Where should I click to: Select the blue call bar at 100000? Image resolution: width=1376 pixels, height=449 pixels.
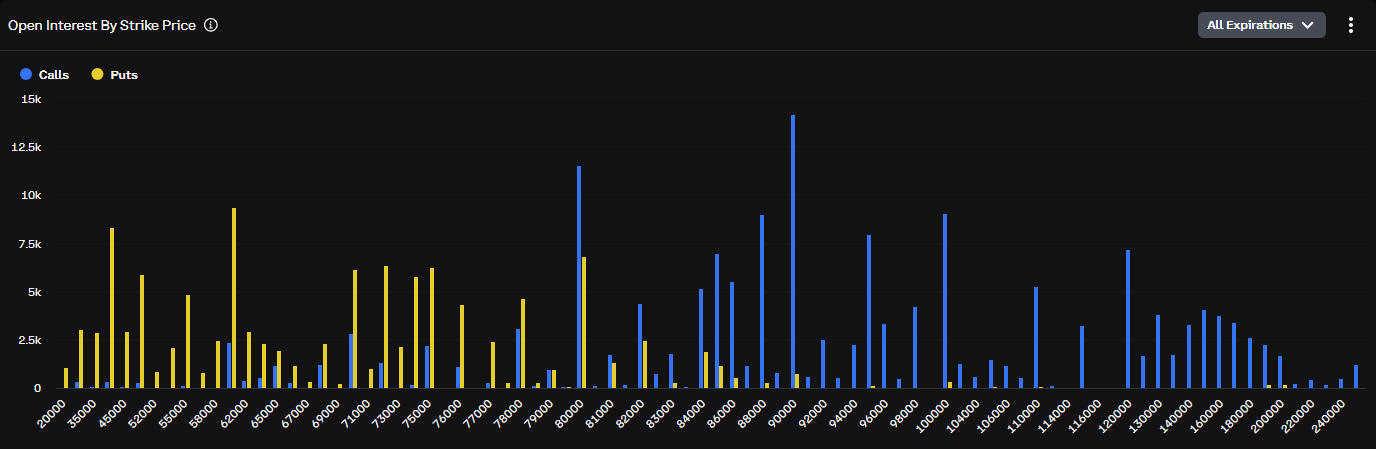pyautogui.click(x=945, y=301)
